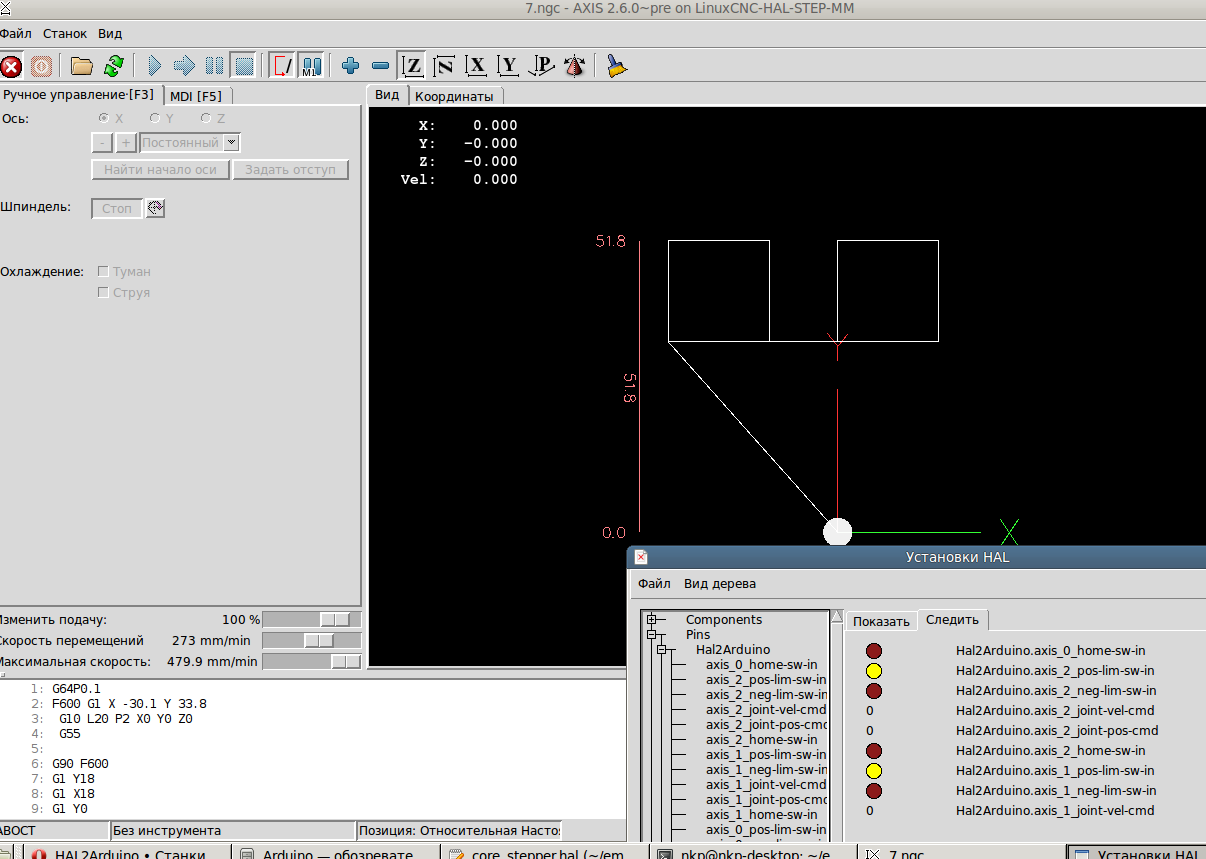
Task: Zoom in with the plus icon
Action: coord(350,67)
